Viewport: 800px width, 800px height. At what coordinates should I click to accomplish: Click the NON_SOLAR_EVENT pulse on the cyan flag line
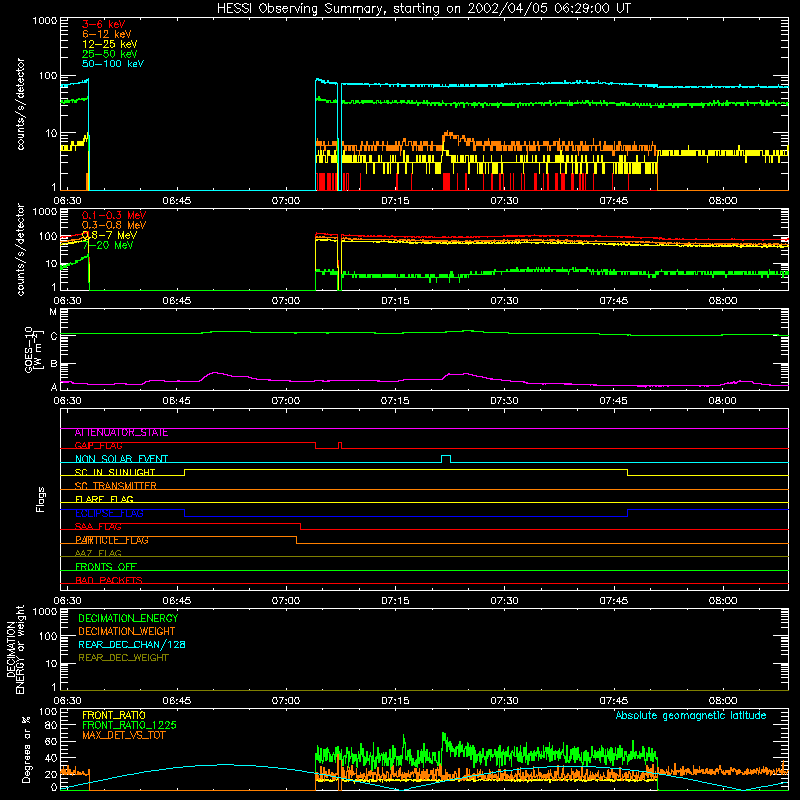[445, 459]
